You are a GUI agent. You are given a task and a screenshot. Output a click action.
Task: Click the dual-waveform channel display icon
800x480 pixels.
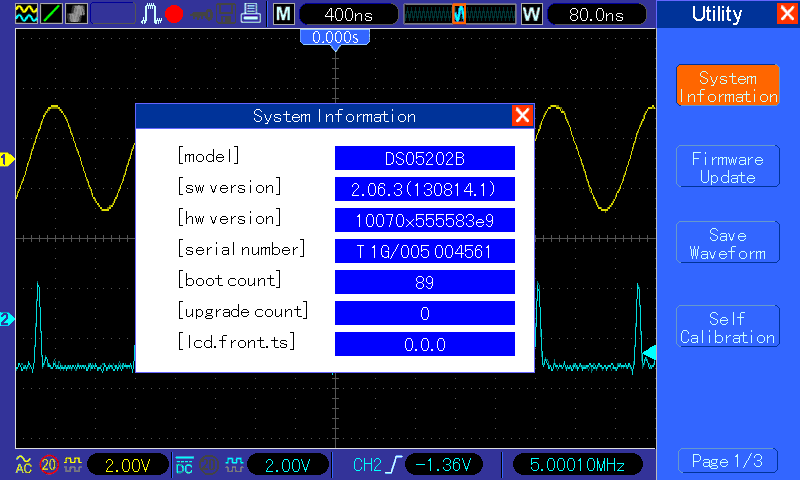(27, 14)
